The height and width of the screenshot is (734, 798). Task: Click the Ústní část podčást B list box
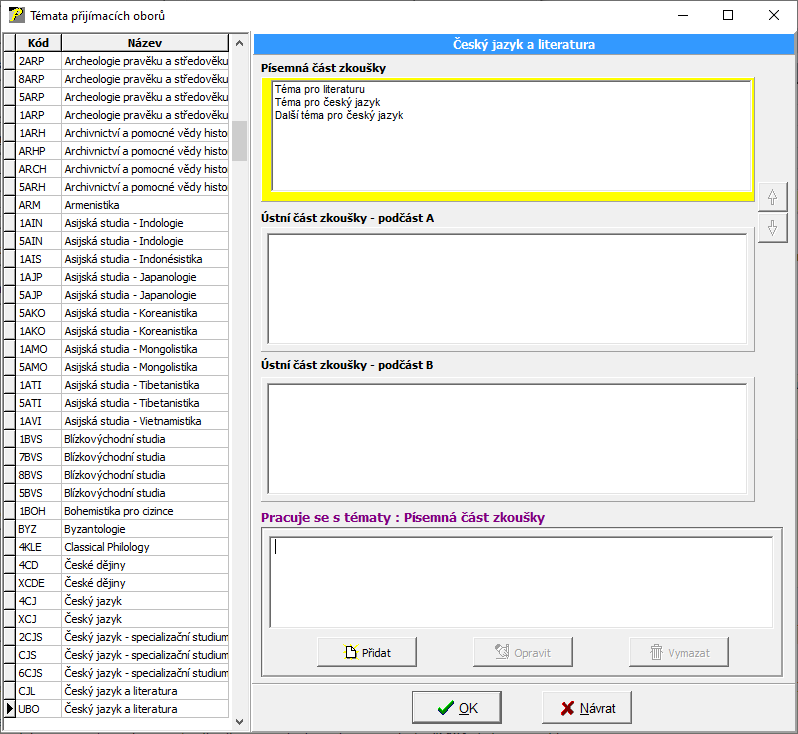pyautogui.click(x=505, y=438)
